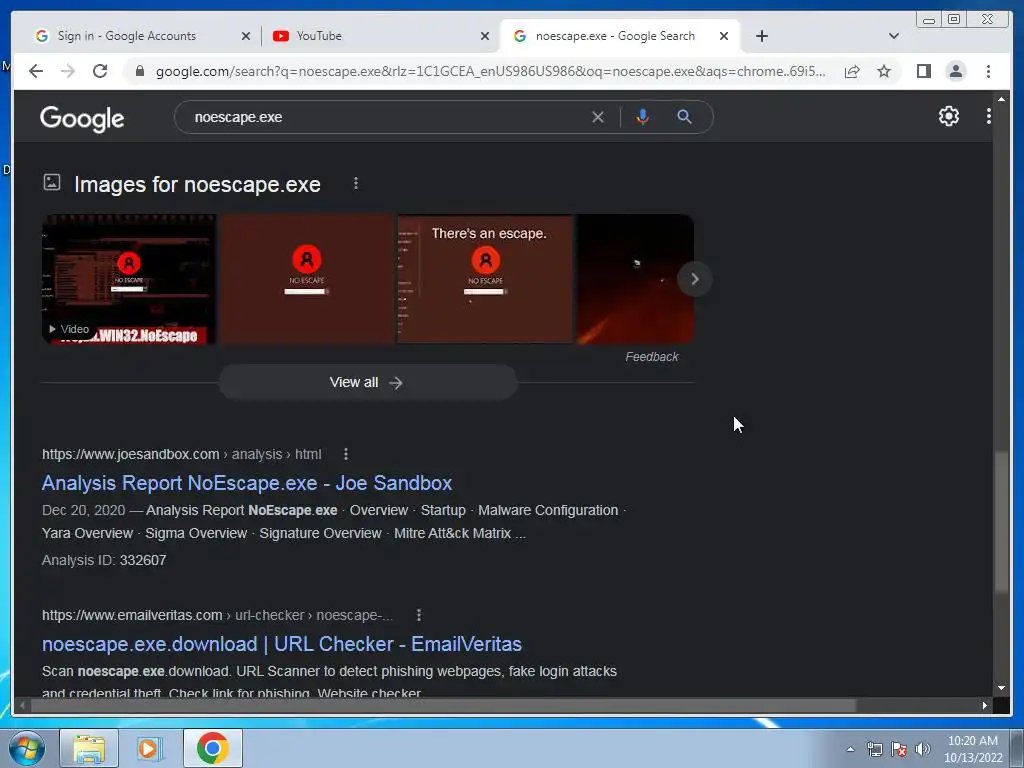
Task: Open the volume speaker tray icon
Action: [922, 749]
